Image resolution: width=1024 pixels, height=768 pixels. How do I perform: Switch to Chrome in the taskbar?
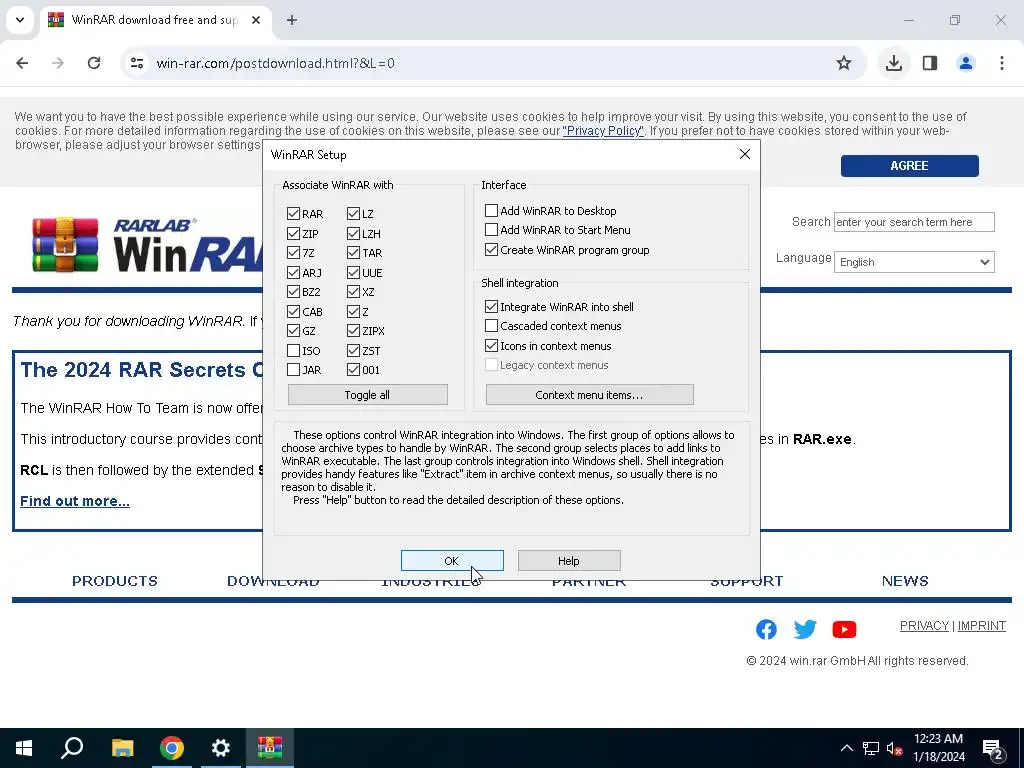tap(172, 748)
